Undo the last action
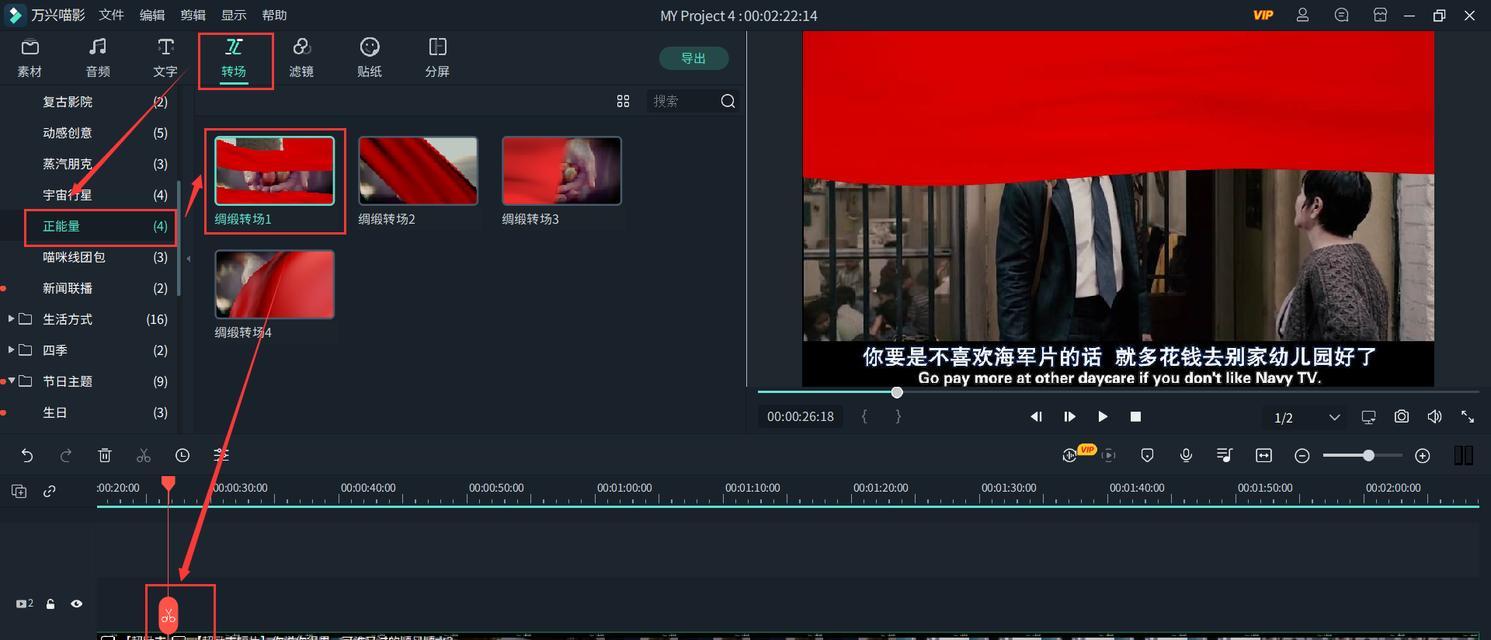The height and width of the screenshot is (640, 1491). click(x=27, y=455)
